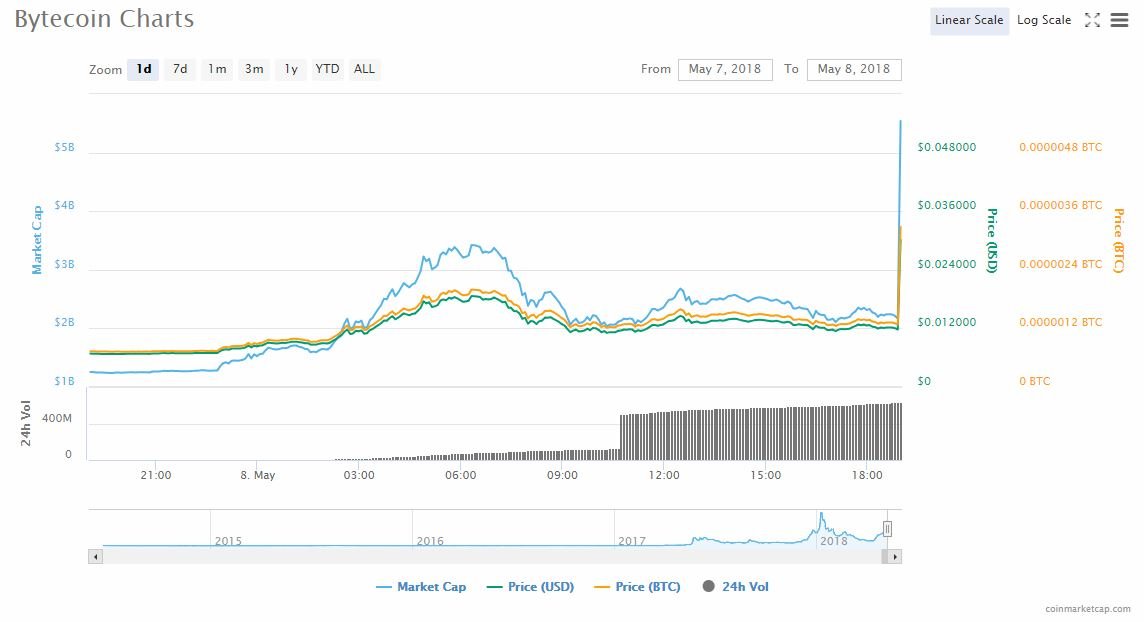1144x622 pixels.
Task: Select the 1d zoom range
Action: click(143, 69)
